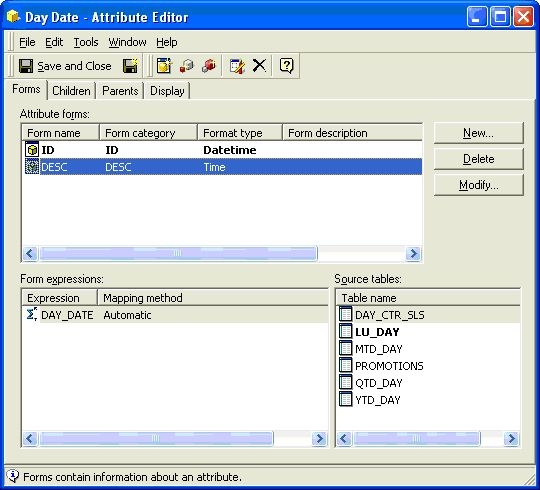
Task: Click the PROMOTIONS table icon
Action: pyautogui.click(x=345, y=365)
